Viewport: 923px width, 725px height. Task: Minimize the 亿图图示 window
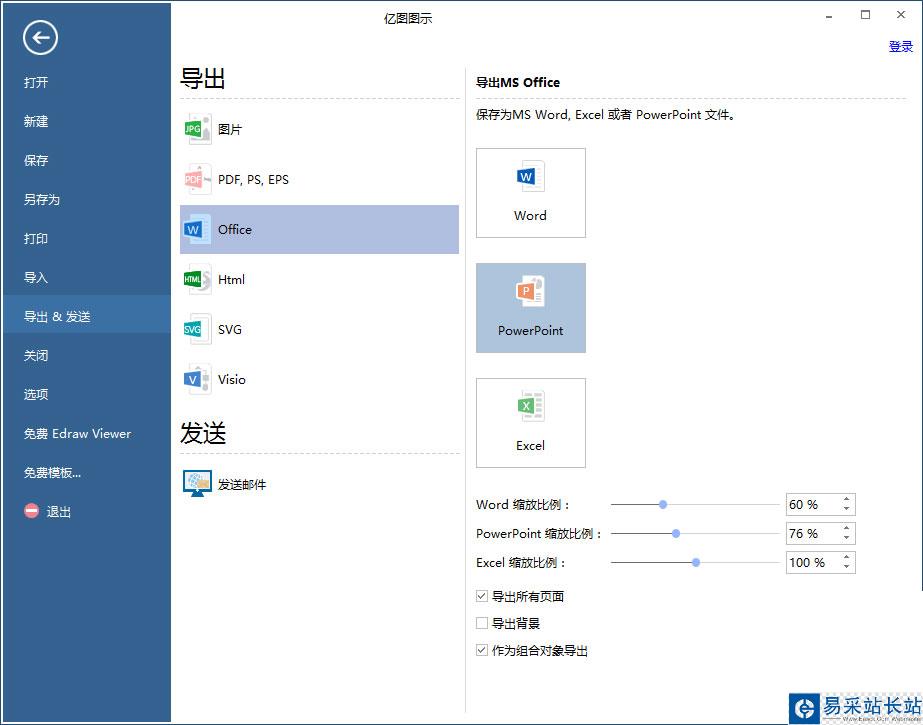pos(829,16)
